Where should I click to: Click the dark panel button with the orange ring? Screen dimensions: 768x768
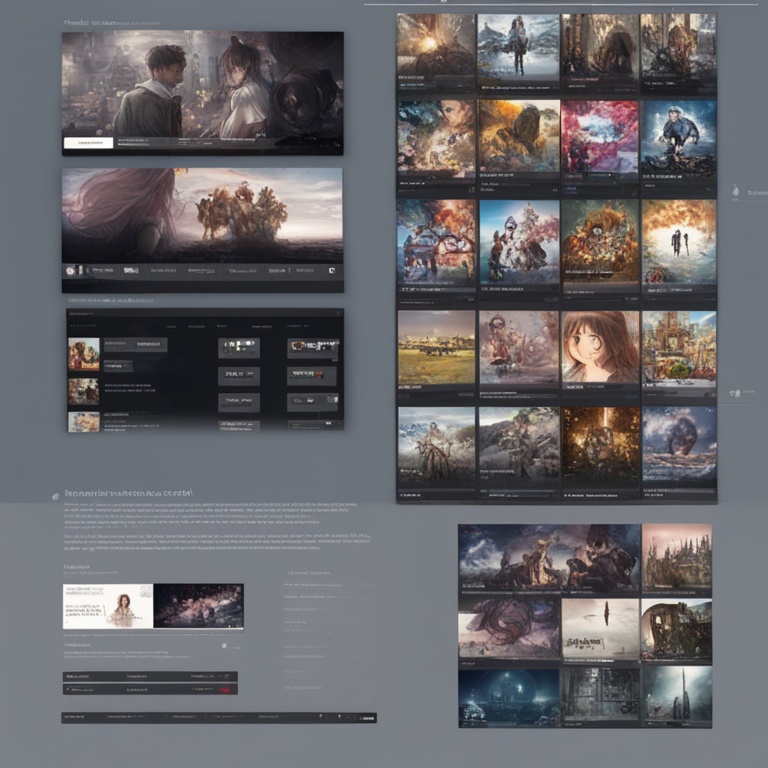coord(312,347)
